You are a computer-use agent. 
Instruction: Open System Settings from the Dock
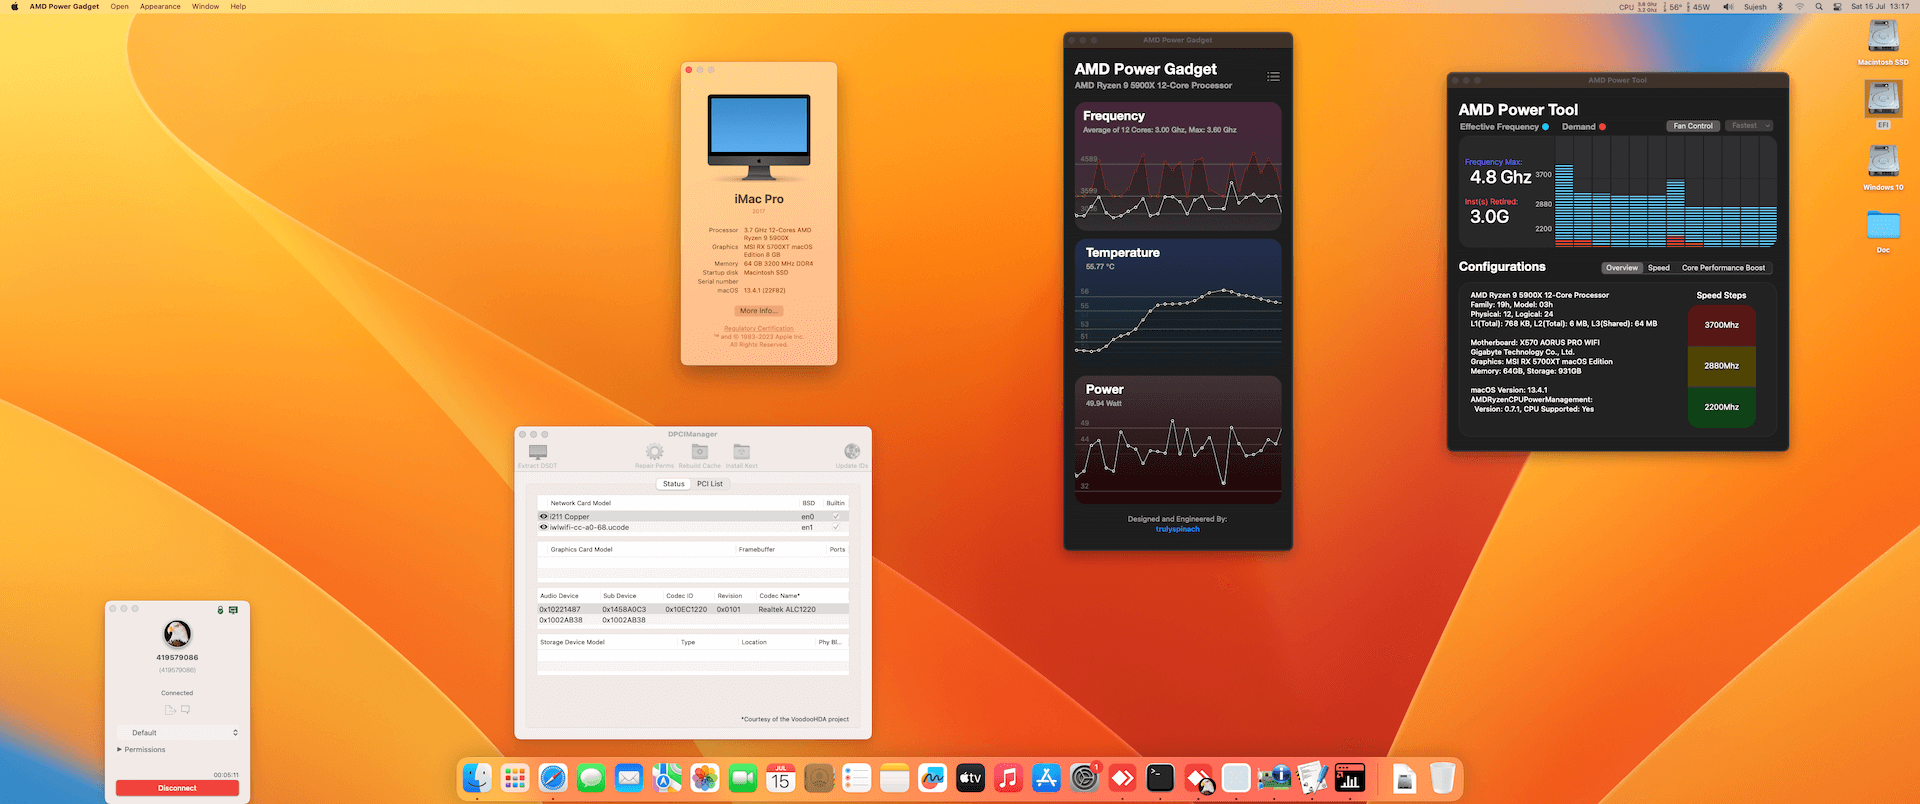pyautogui.click(x=1085, y=778)
